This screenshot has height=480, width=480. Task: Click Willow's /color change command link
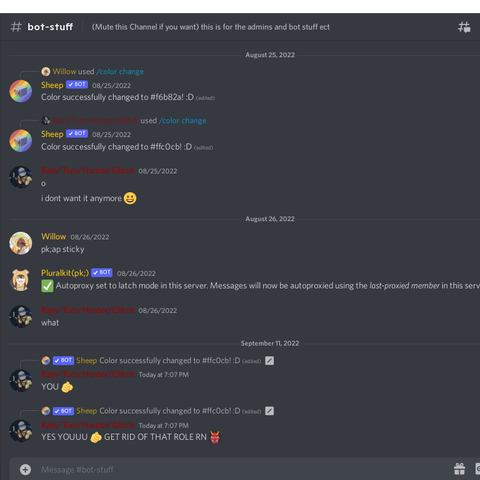(x=120, y=72)
